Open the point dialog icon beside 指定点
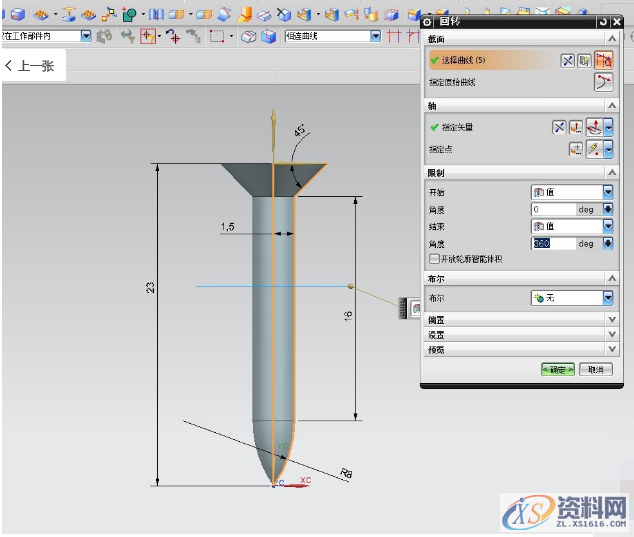Viewport: 634px width, 537px height. pos(575,149)
